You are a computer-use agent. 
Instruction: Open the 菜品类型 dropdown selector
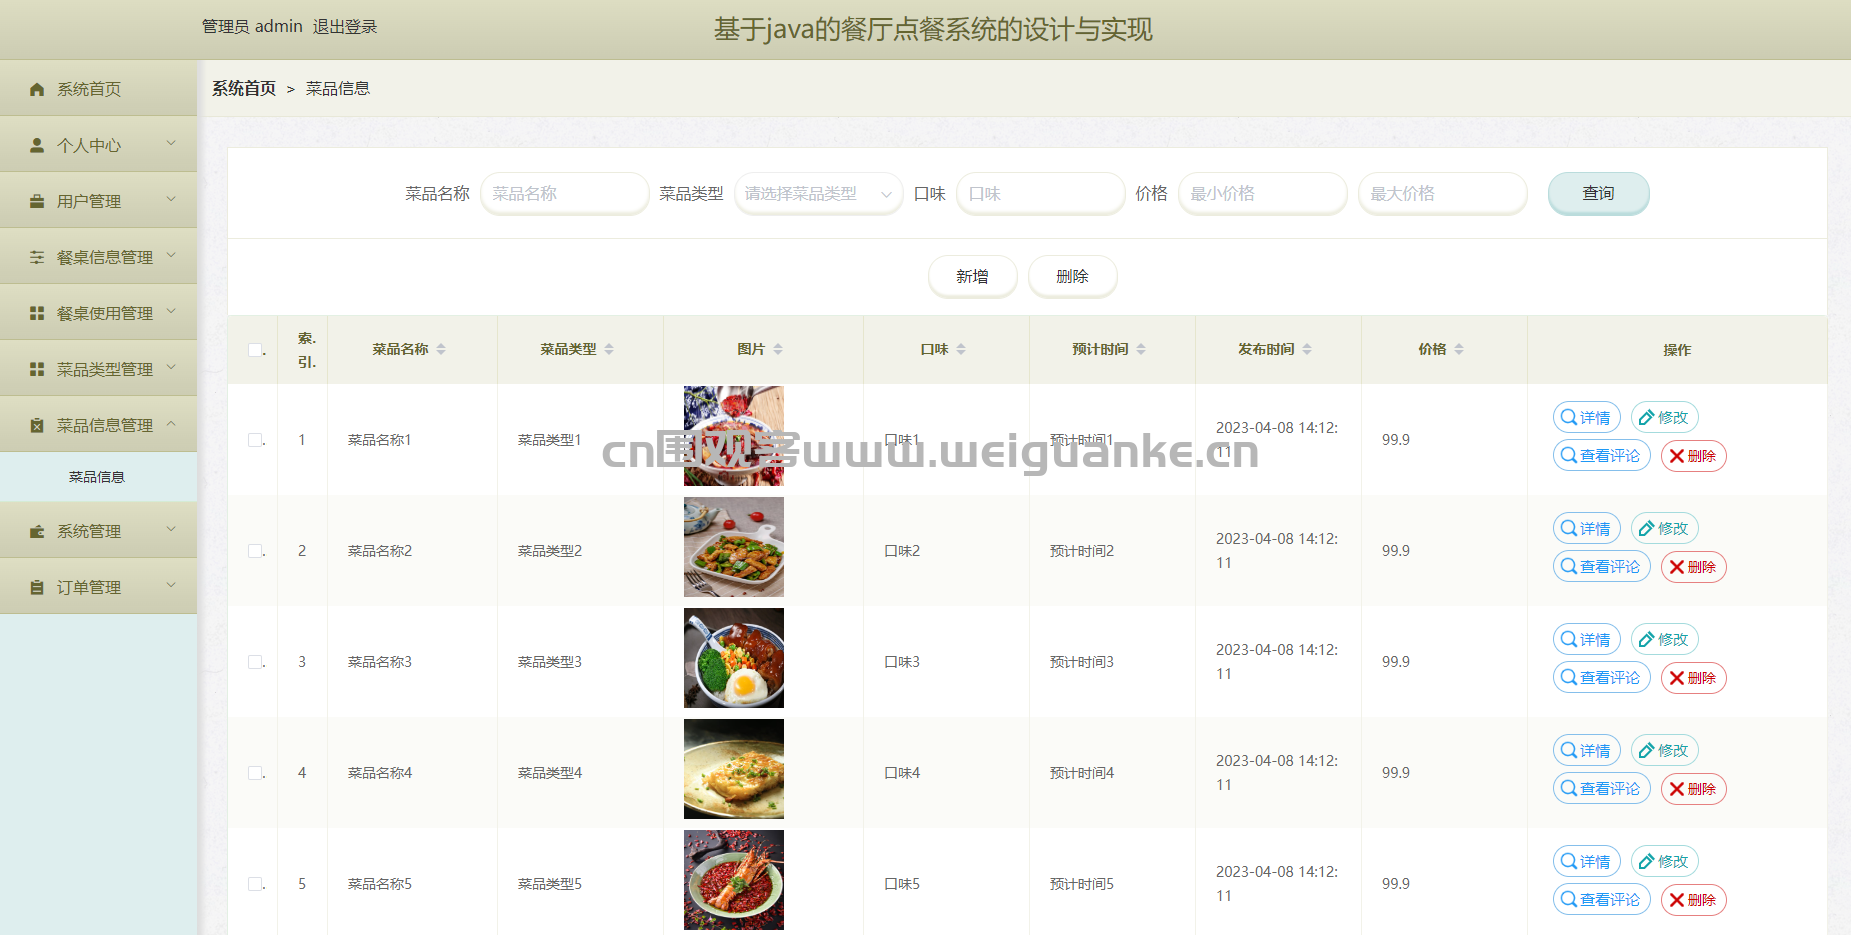coord(817,194)
